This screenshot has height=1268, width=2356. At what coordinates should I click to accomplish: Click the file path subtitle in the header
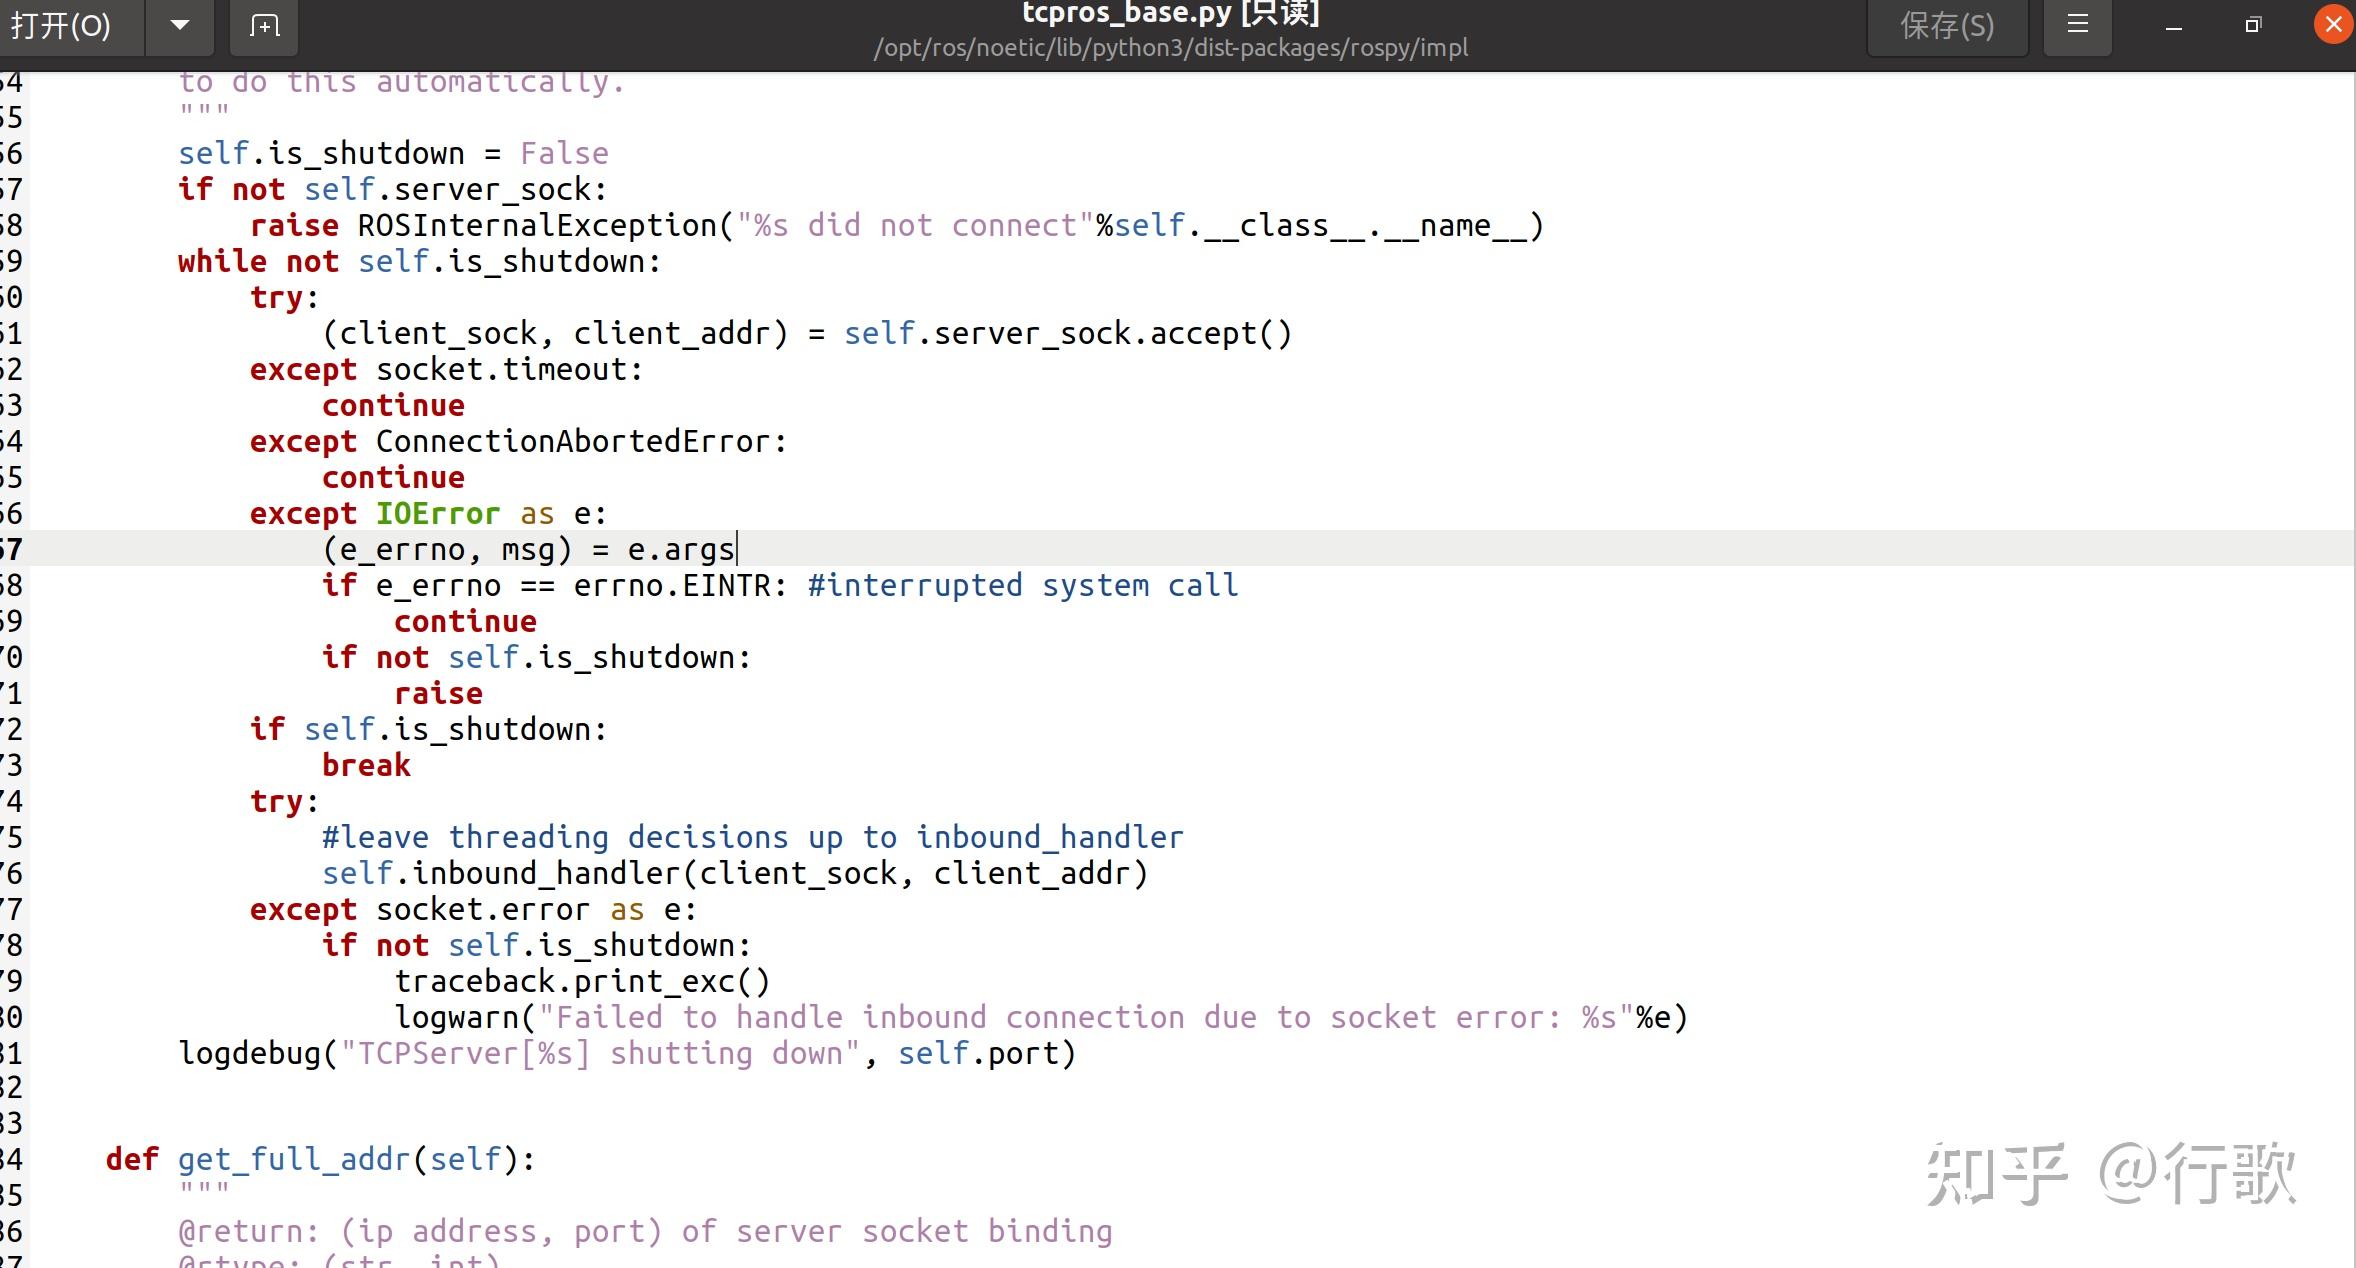(1170, 48)
